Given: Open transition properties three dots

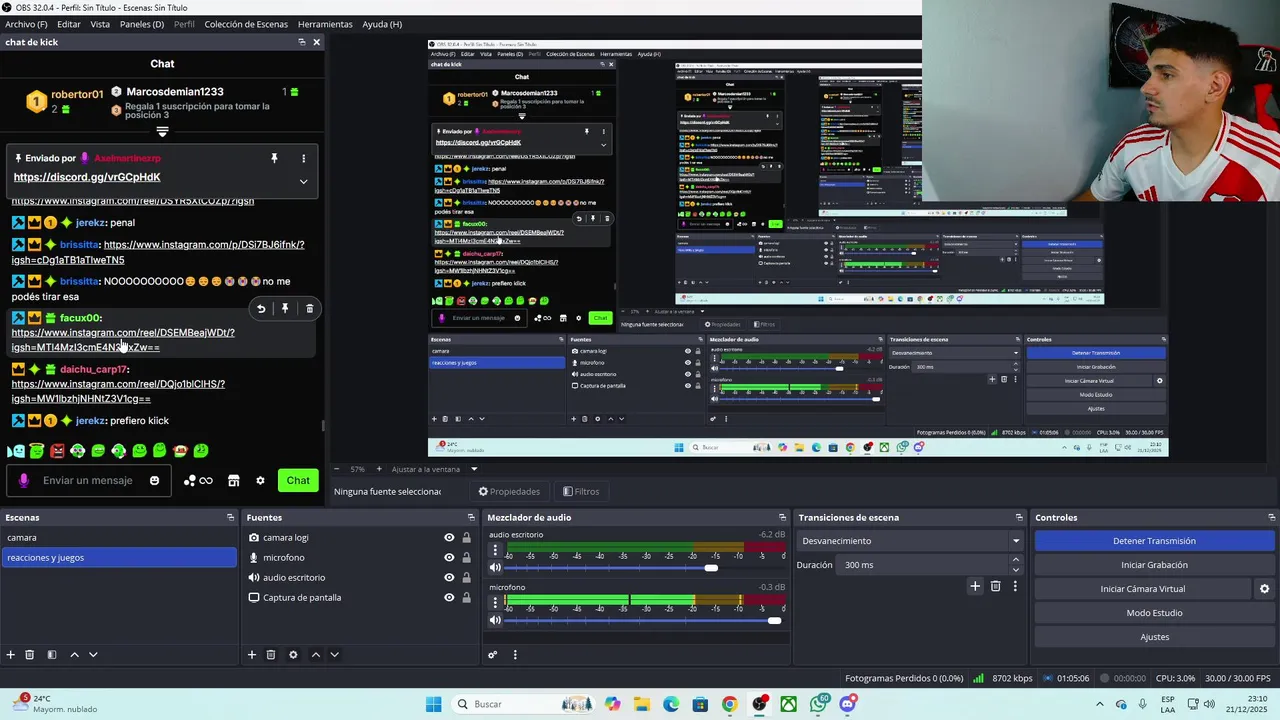Looking at the screenshot, I should 1015,587.
